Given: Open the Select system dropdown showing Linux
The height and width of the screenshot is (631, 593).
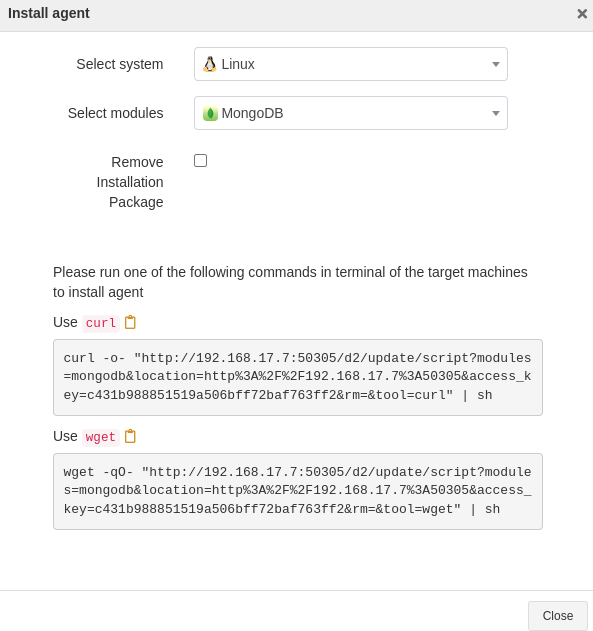Looking at the screenshot, I should point(351,64).
